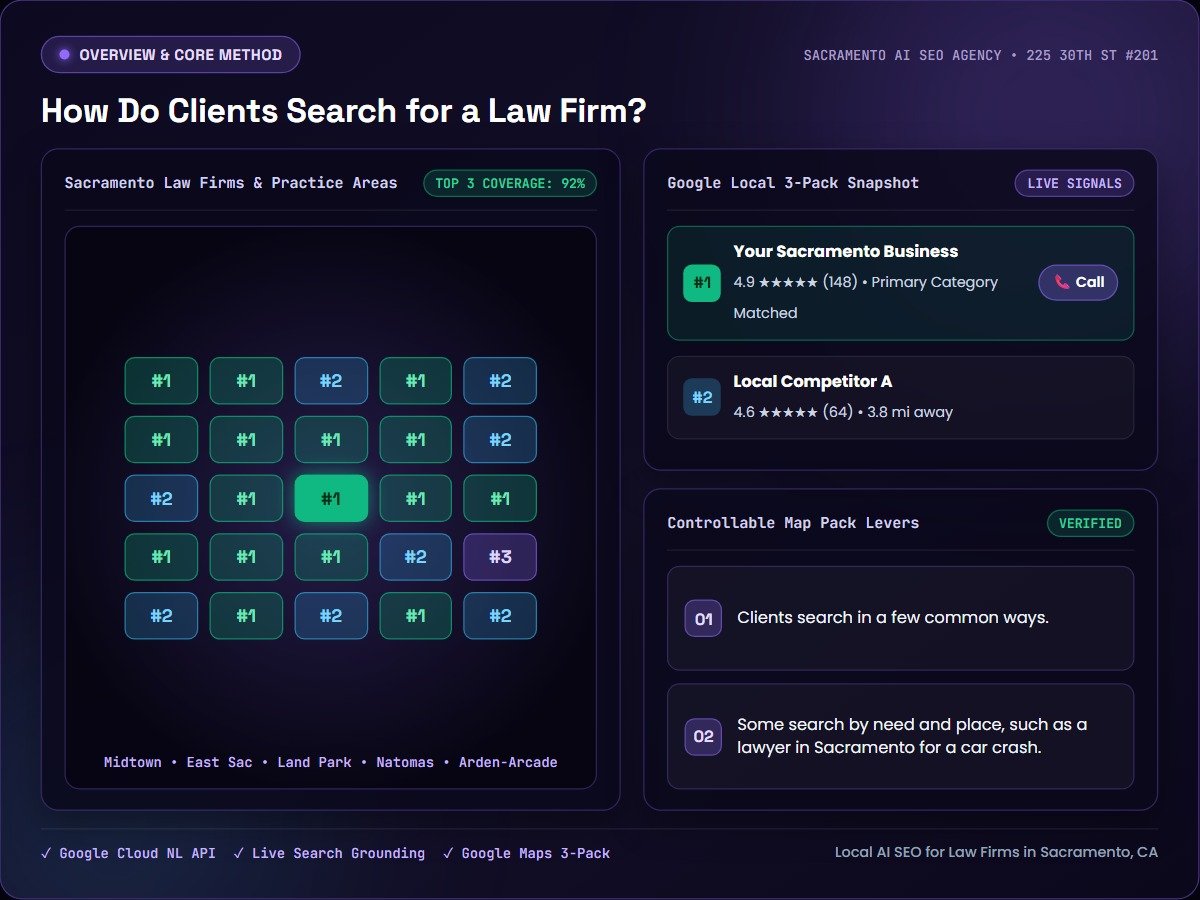Select the Controllable Map Pack Levers title
This screenshot has height=900, width=1200.
click(x=793, y=523)
